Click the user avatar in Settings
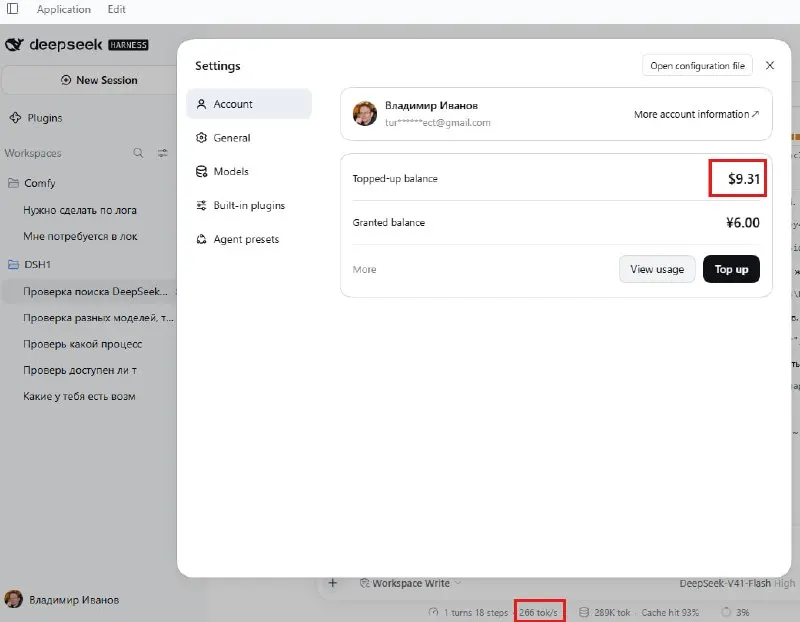This screenshot has width=800, height=622. pyautogui.click(x=365, y=113)
